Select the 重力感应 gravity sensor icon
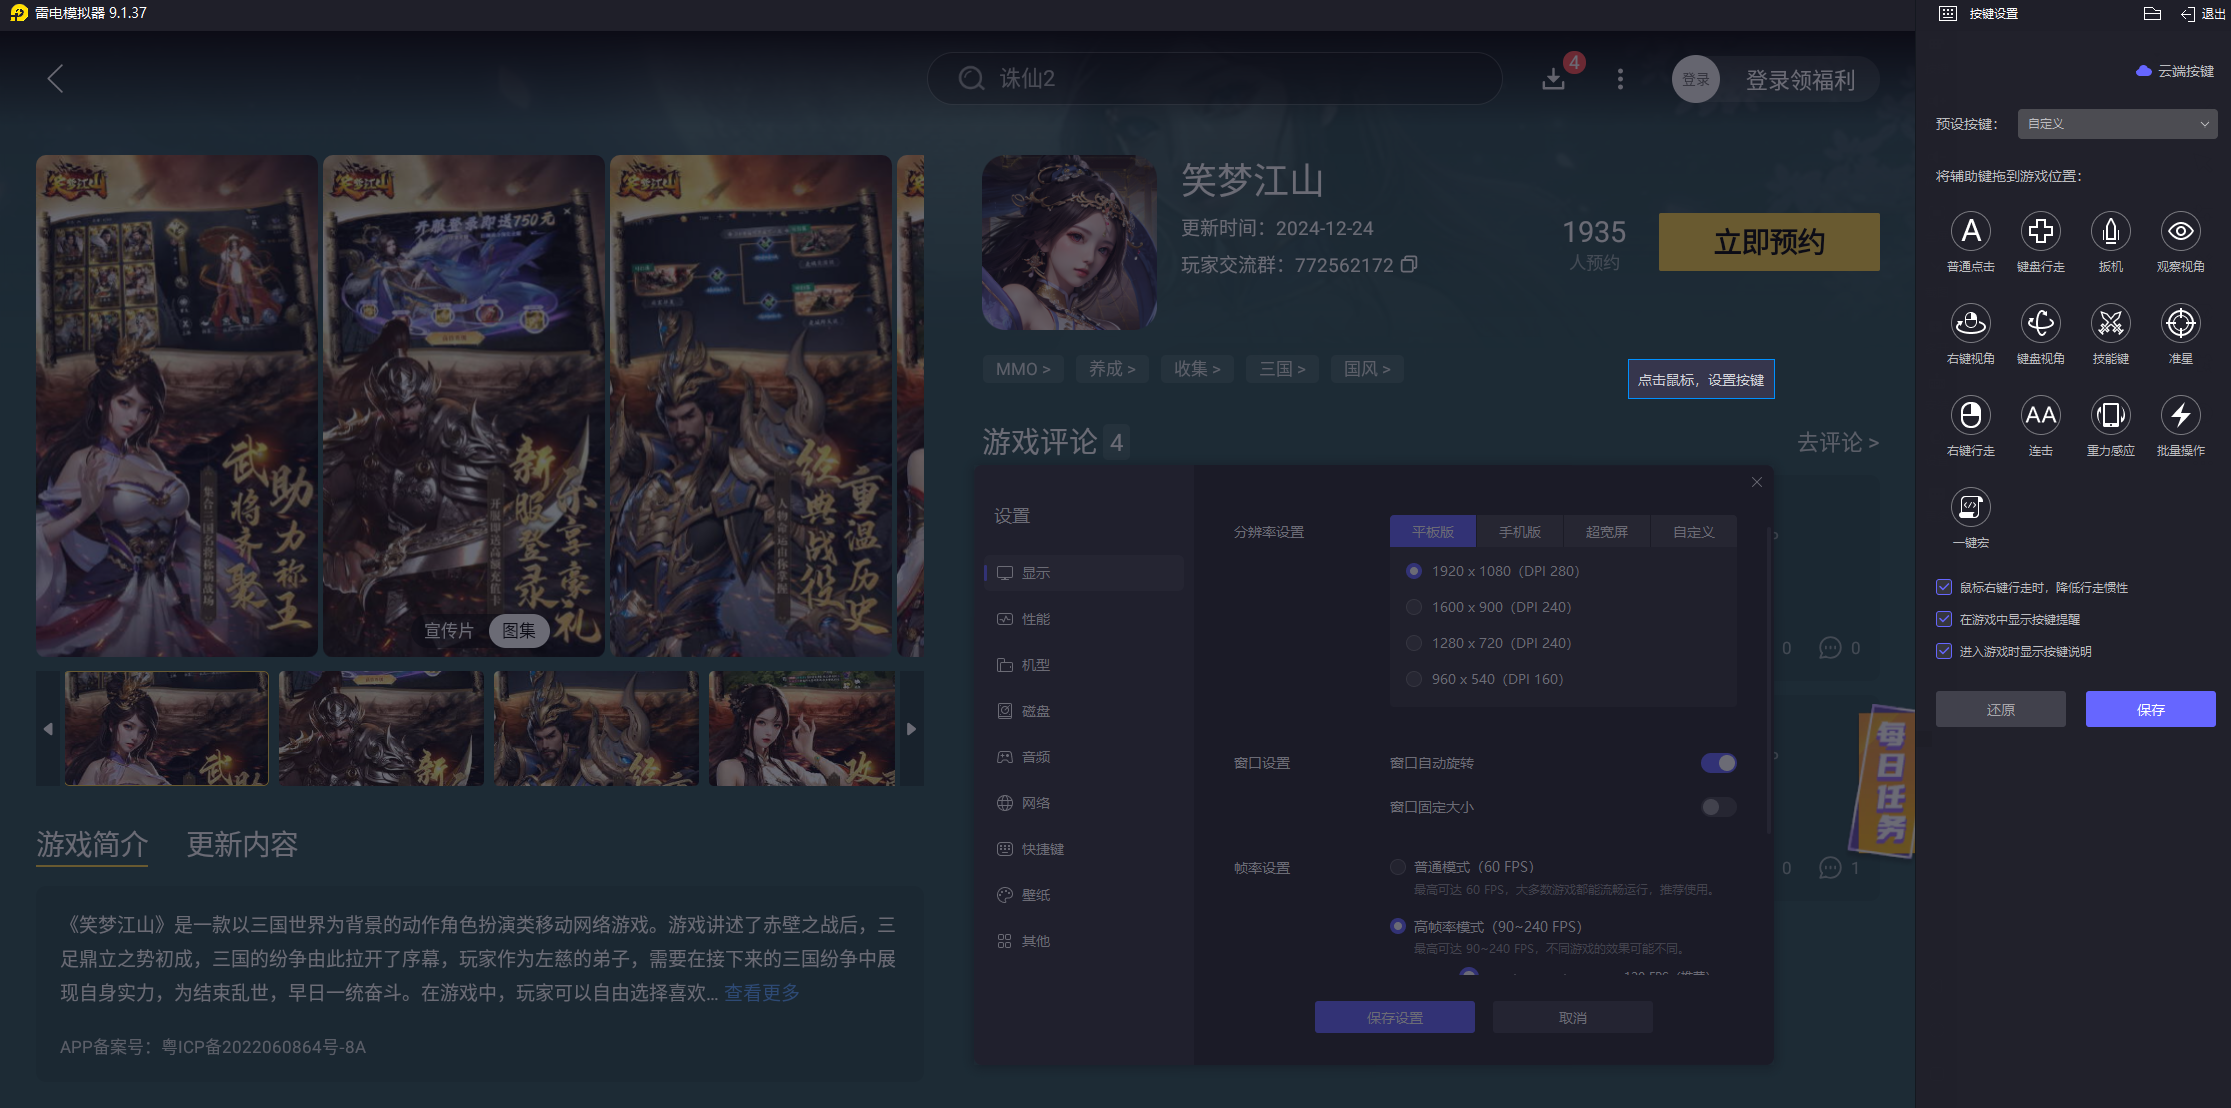This screenshot has height=1108, width=2231. pos(2110,416)
